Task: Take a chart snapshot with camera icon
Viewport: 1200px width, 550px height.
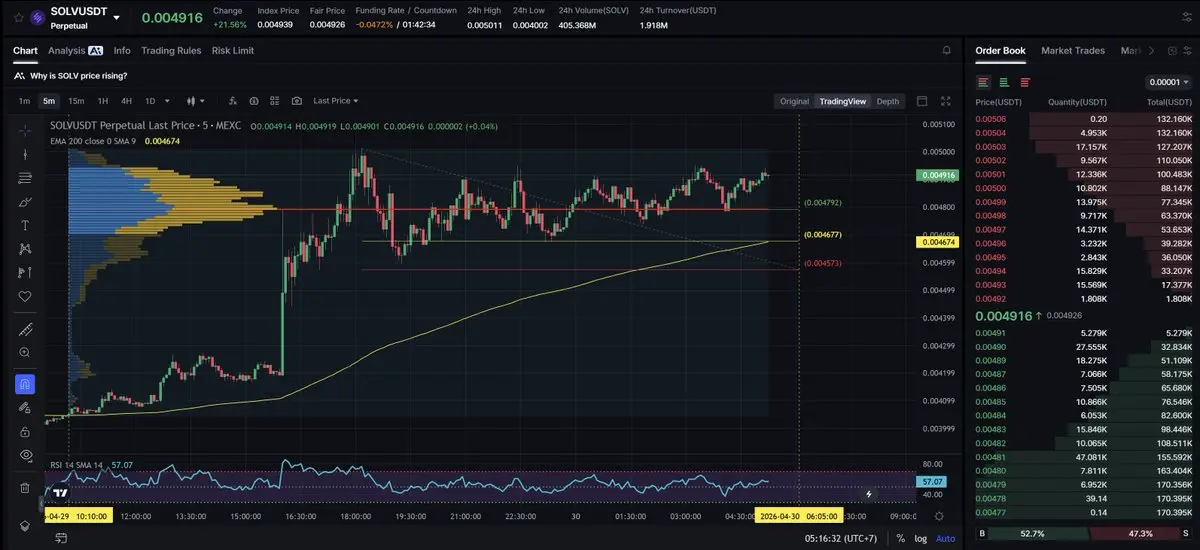Action: [297, 101]
